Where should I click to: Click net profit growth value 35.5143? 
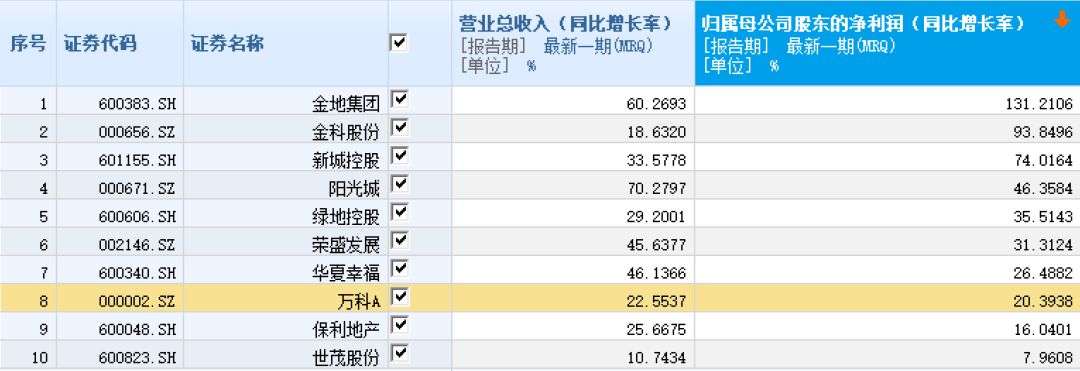(x=1043, y=218)
